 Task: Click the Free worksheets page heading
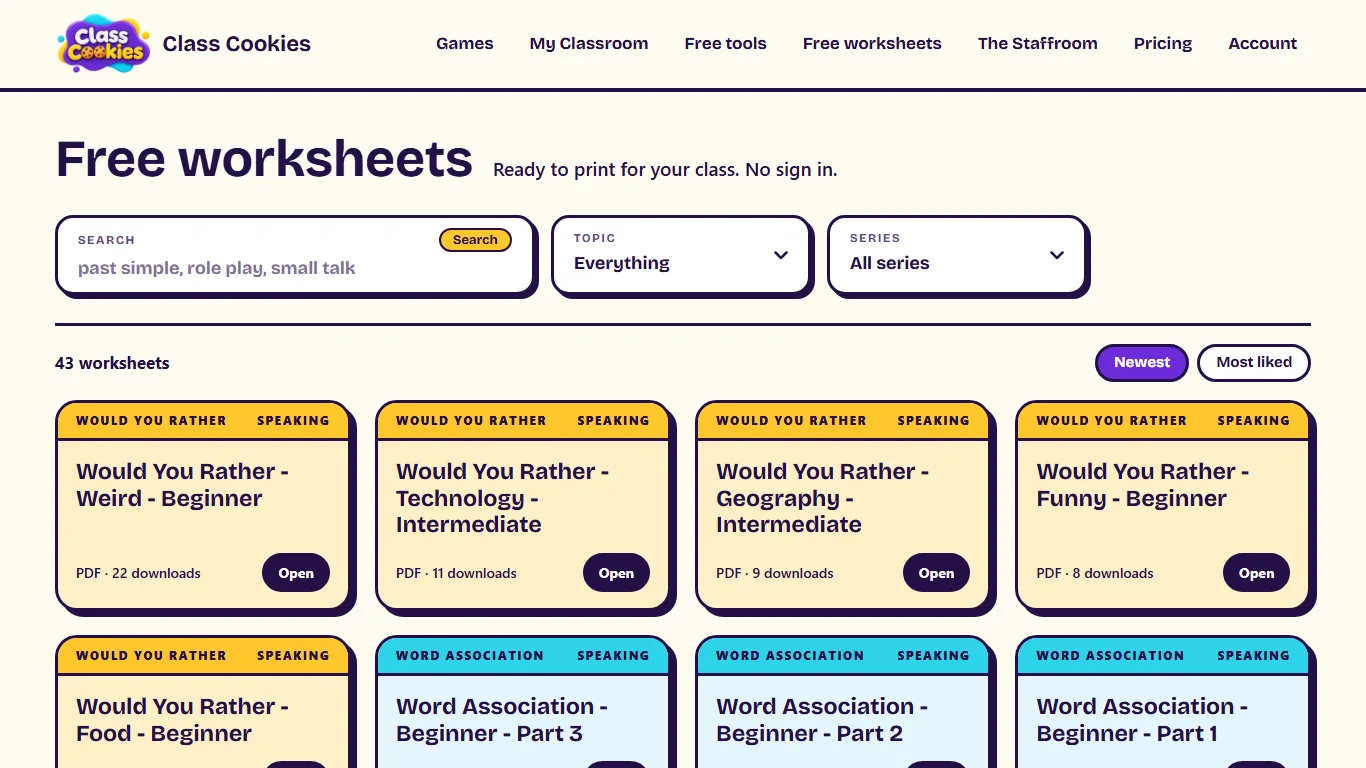click(x=264, y=159)
